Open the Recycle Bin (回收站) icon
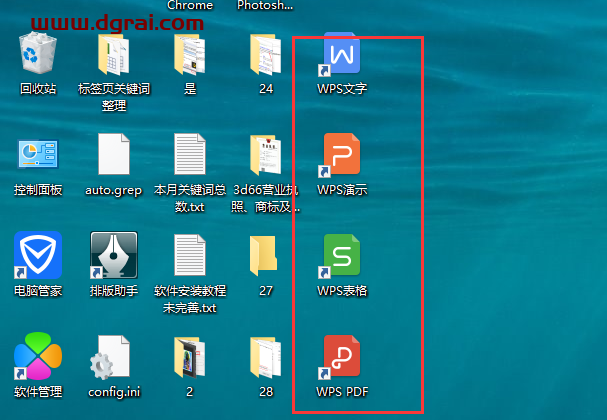The image size is (607, 420). coord(38,53)
